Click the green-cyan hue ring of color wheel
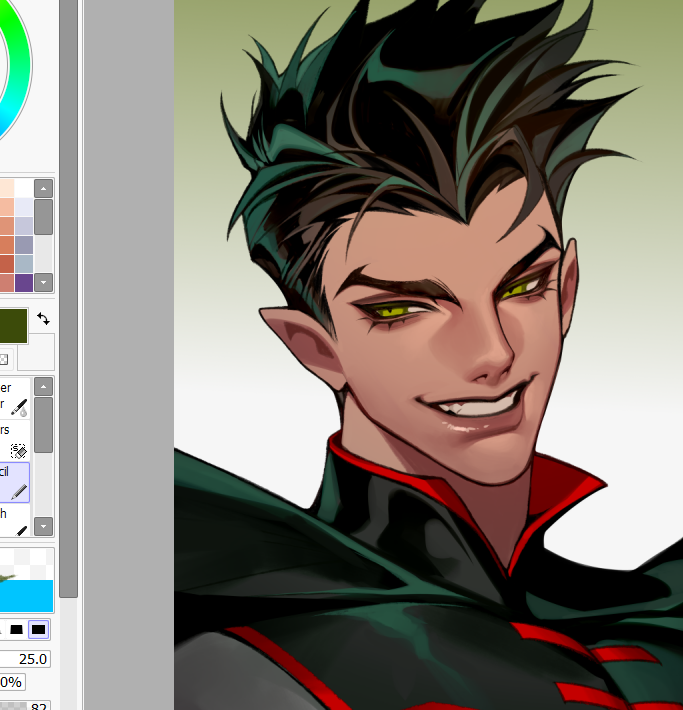This screenshot has height=710, width=683. (x=18, y=68)
